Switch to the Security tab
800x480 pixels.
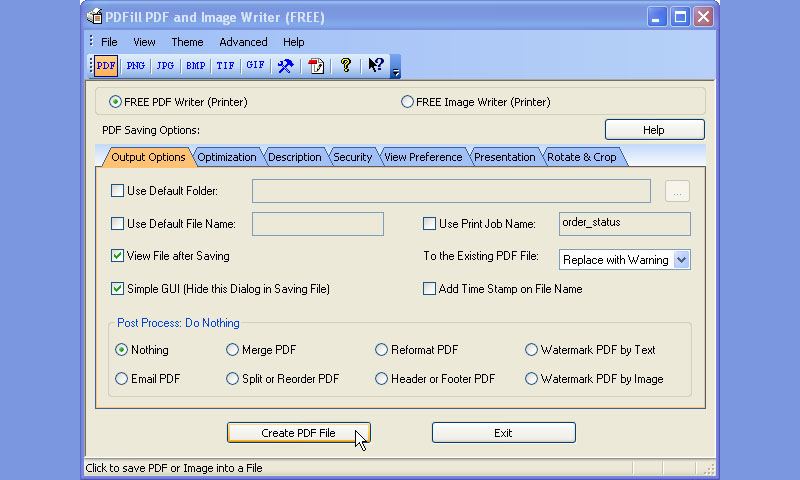tap(353, 157)
